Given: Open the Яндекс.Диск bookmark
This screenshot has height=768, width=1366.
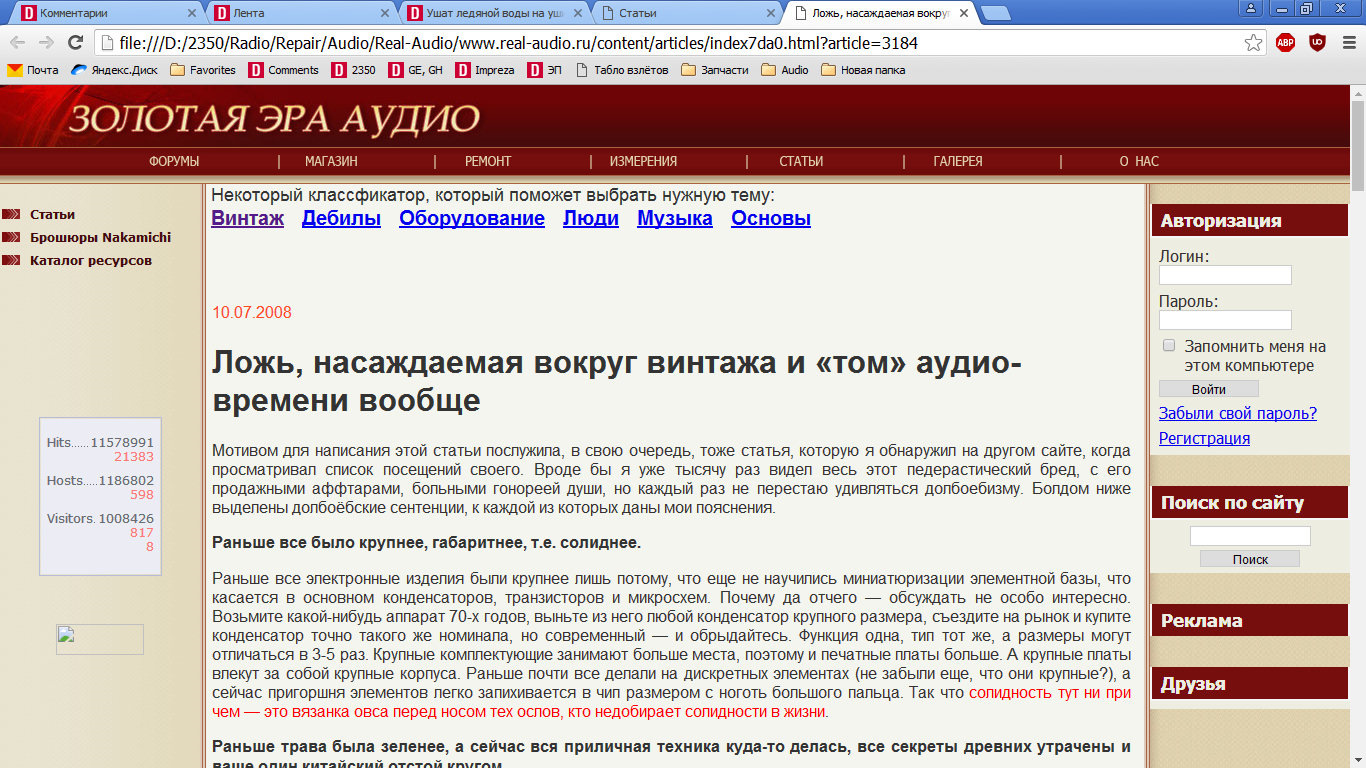Looking at the screenshot, I should click(114, 70).
